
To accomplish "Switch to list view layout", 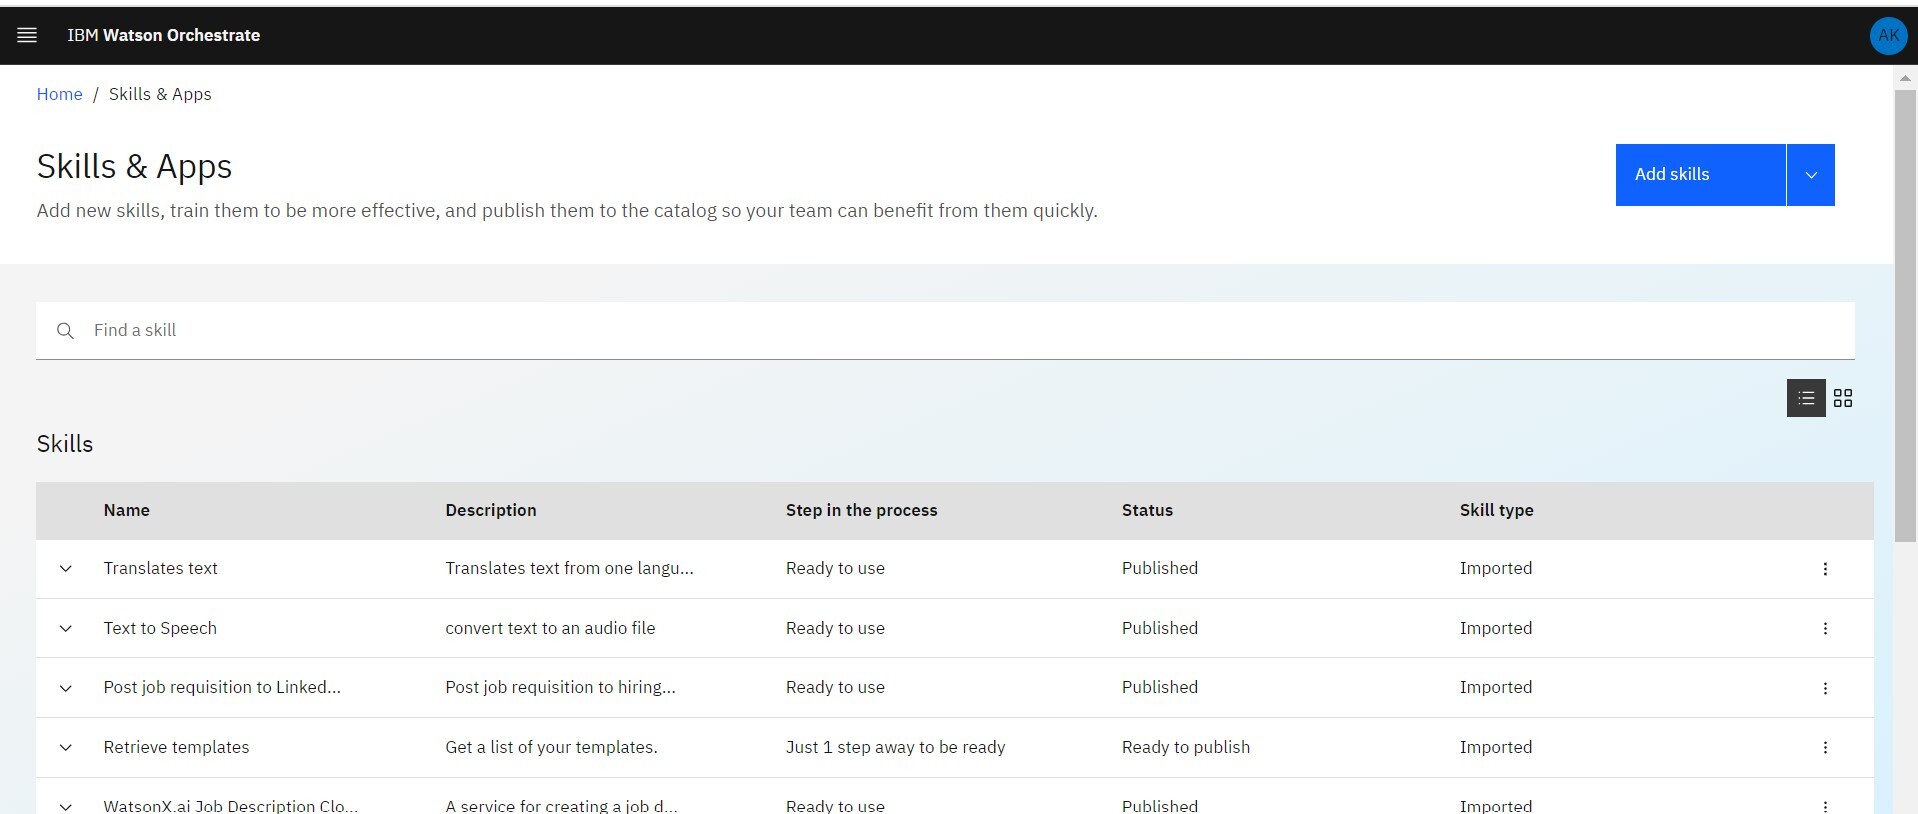I will click(x=1805, y=398).
